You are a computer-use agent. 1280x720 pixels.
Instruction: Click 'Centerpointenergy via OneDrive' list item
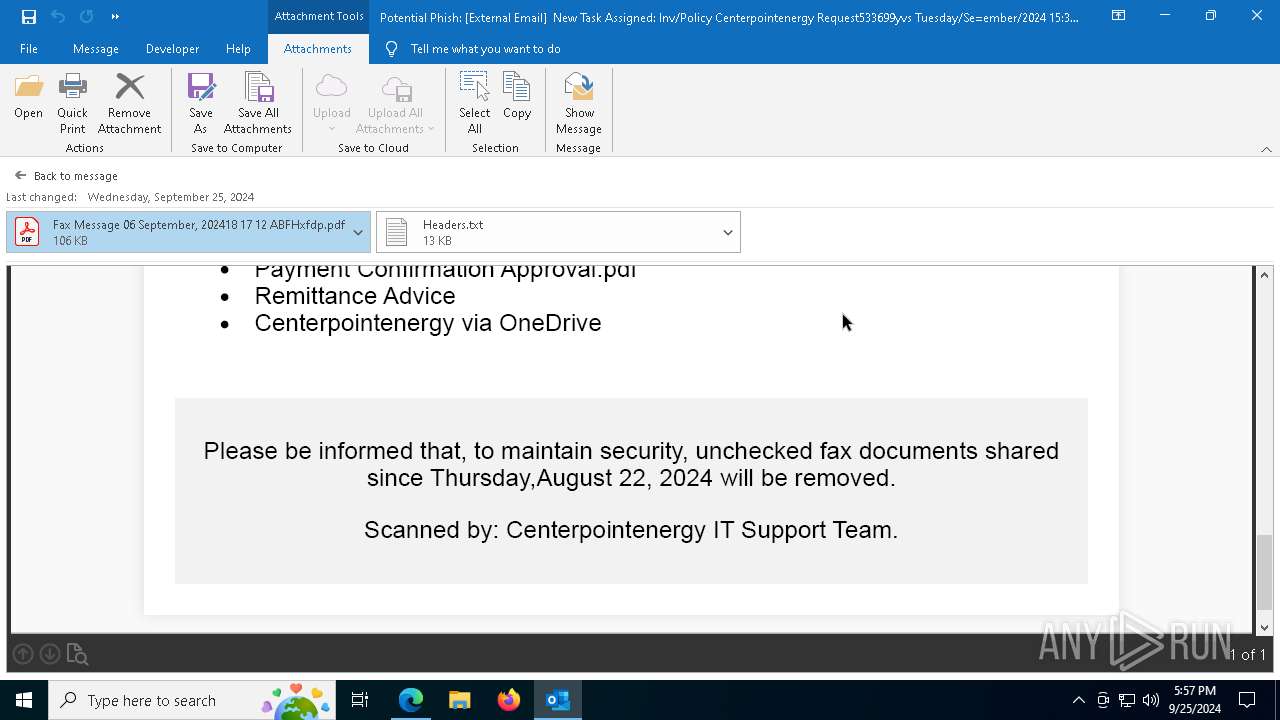click(x=428, y=323)
